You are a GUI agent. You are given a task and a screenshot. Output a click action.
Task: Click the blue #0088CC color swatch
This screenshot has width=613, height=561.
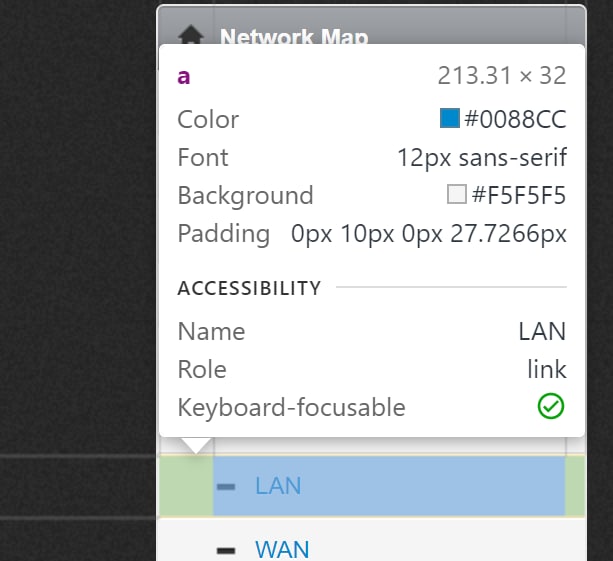(x=450, y=119)
